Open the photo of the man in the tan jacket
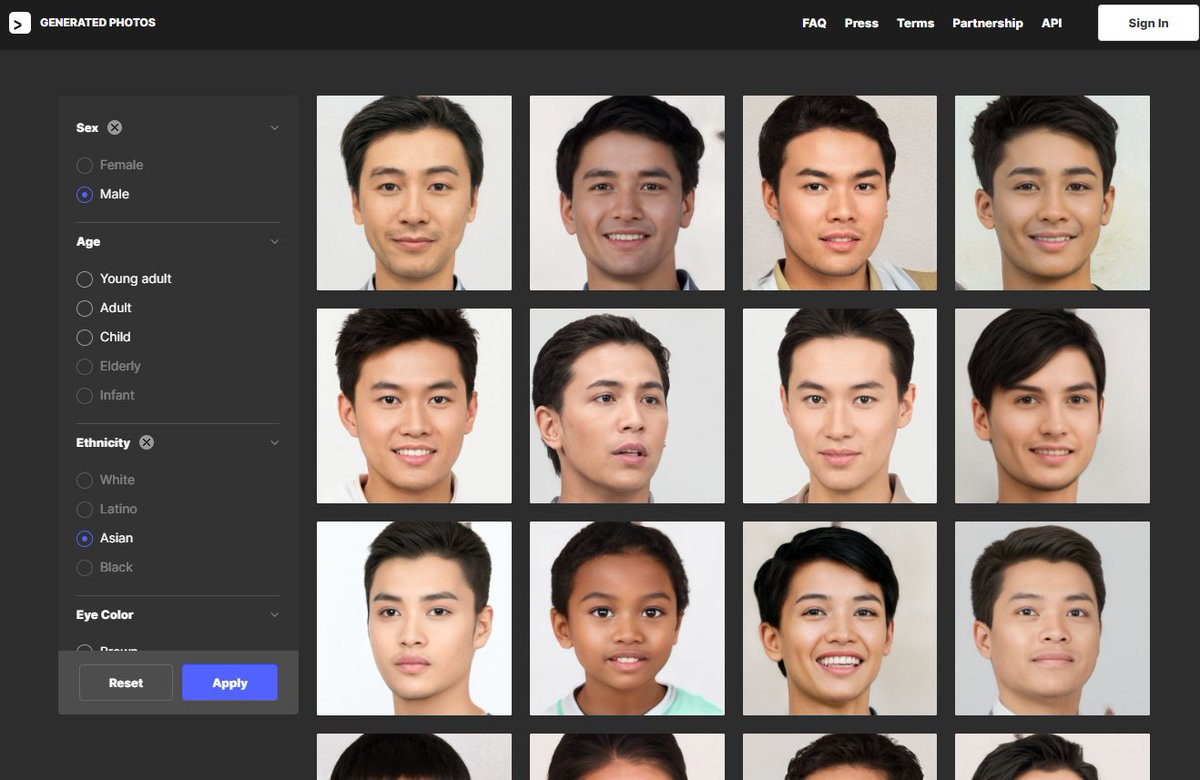 840,193
